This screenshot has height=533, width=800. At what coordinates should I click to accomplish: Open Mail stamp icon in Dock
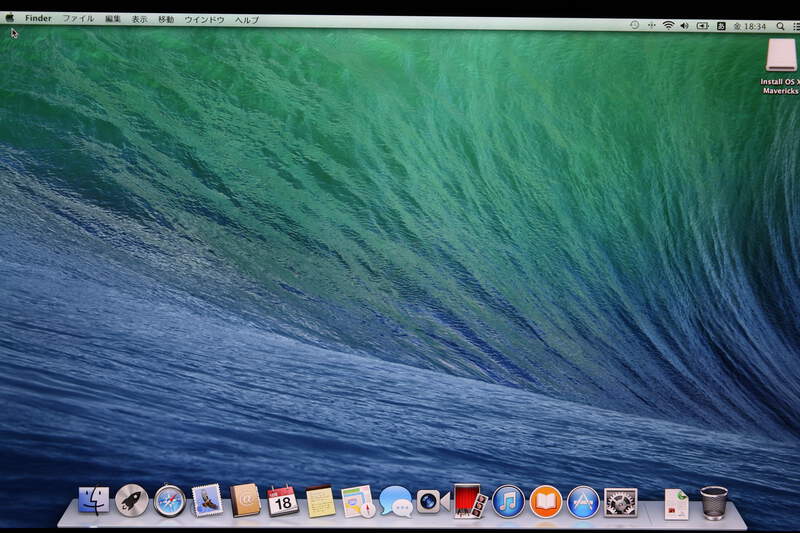207,501
